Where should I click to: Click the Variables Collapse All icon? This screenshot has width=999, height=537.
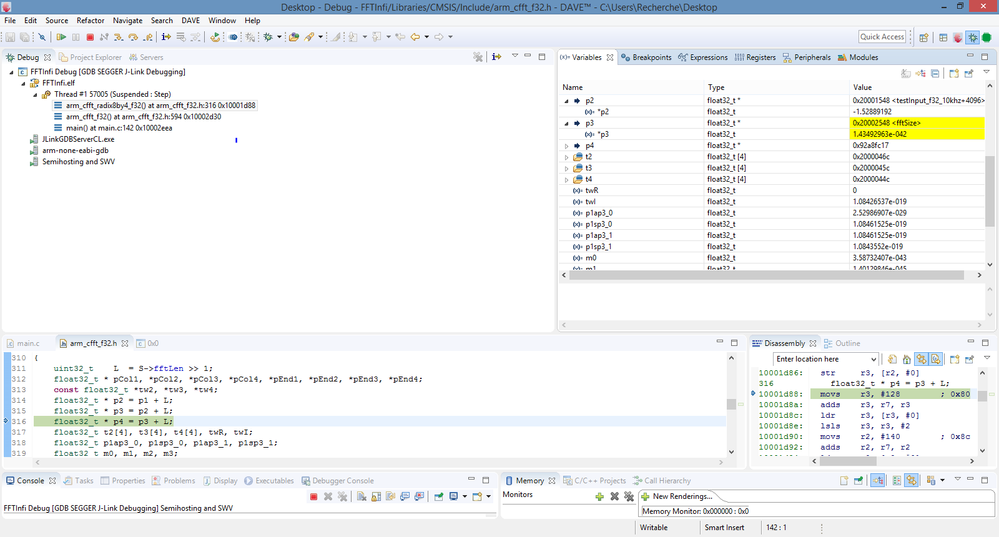point(935,74)
